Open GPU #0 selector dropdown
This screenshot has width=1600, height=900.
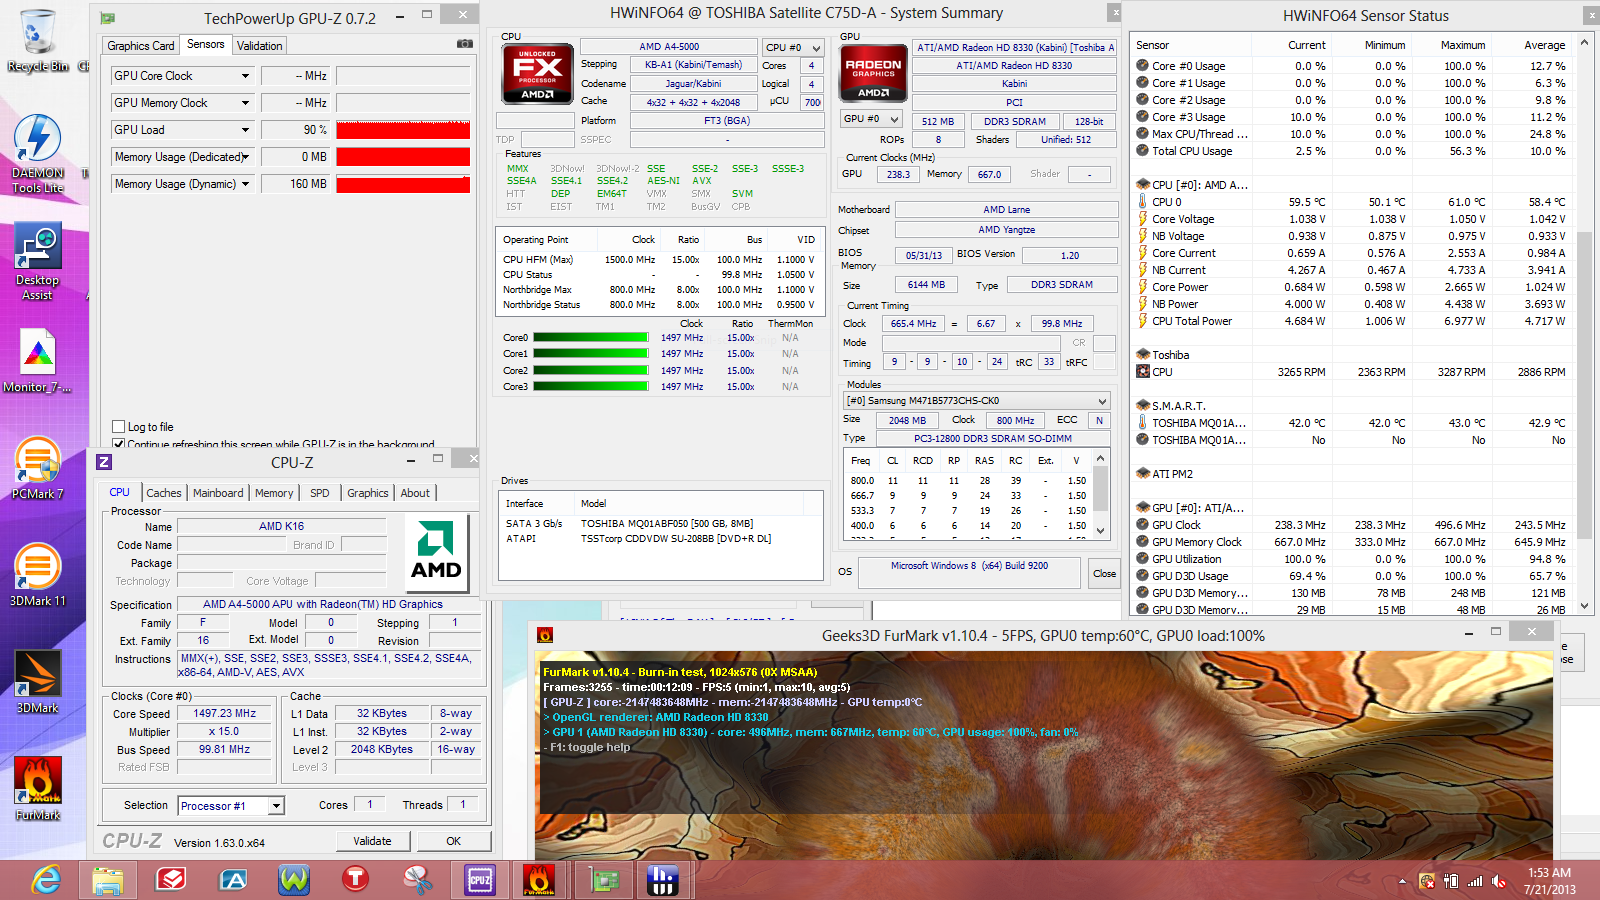point(871,119)
